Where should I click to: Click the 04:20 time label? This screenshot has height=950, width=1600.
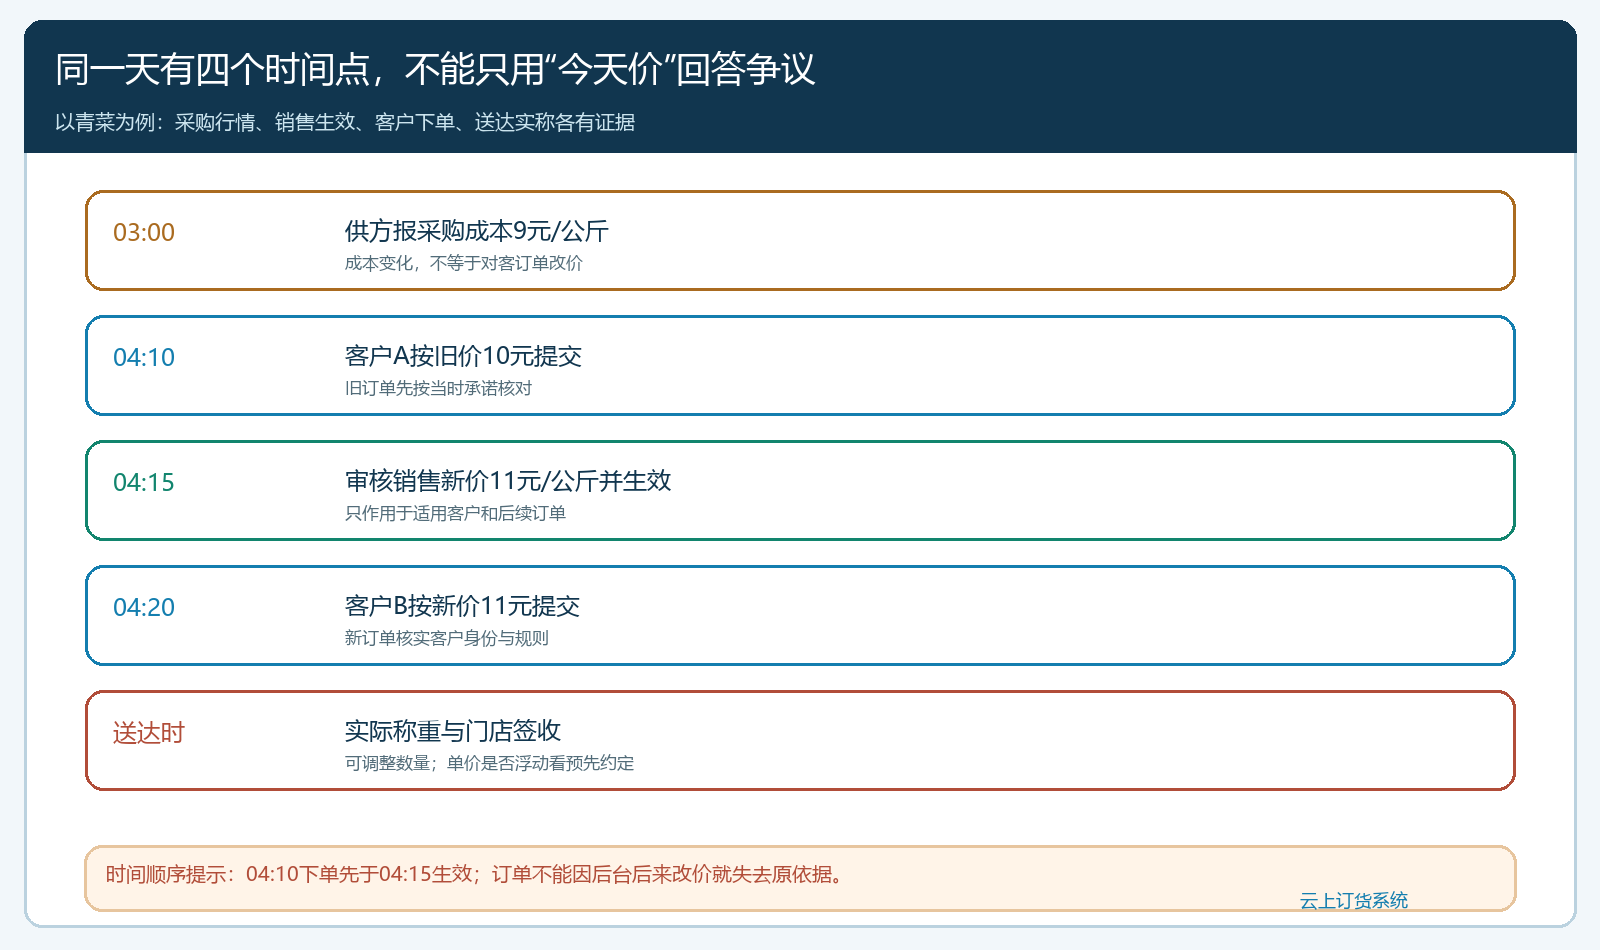(x=144, y=607)
